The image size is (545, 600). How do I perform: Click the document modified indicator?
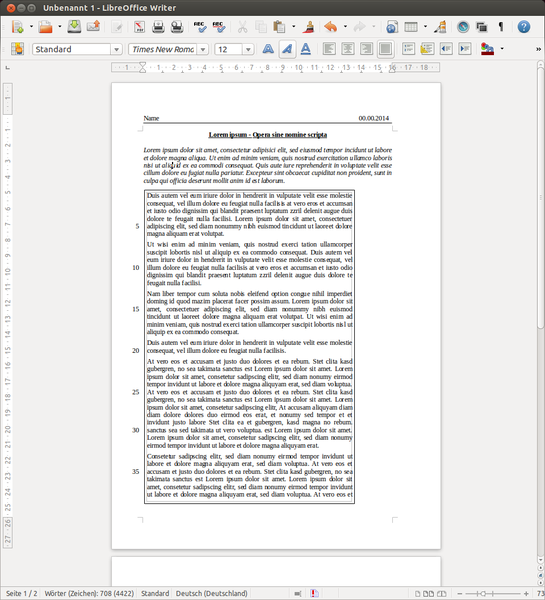coord(315,593)
